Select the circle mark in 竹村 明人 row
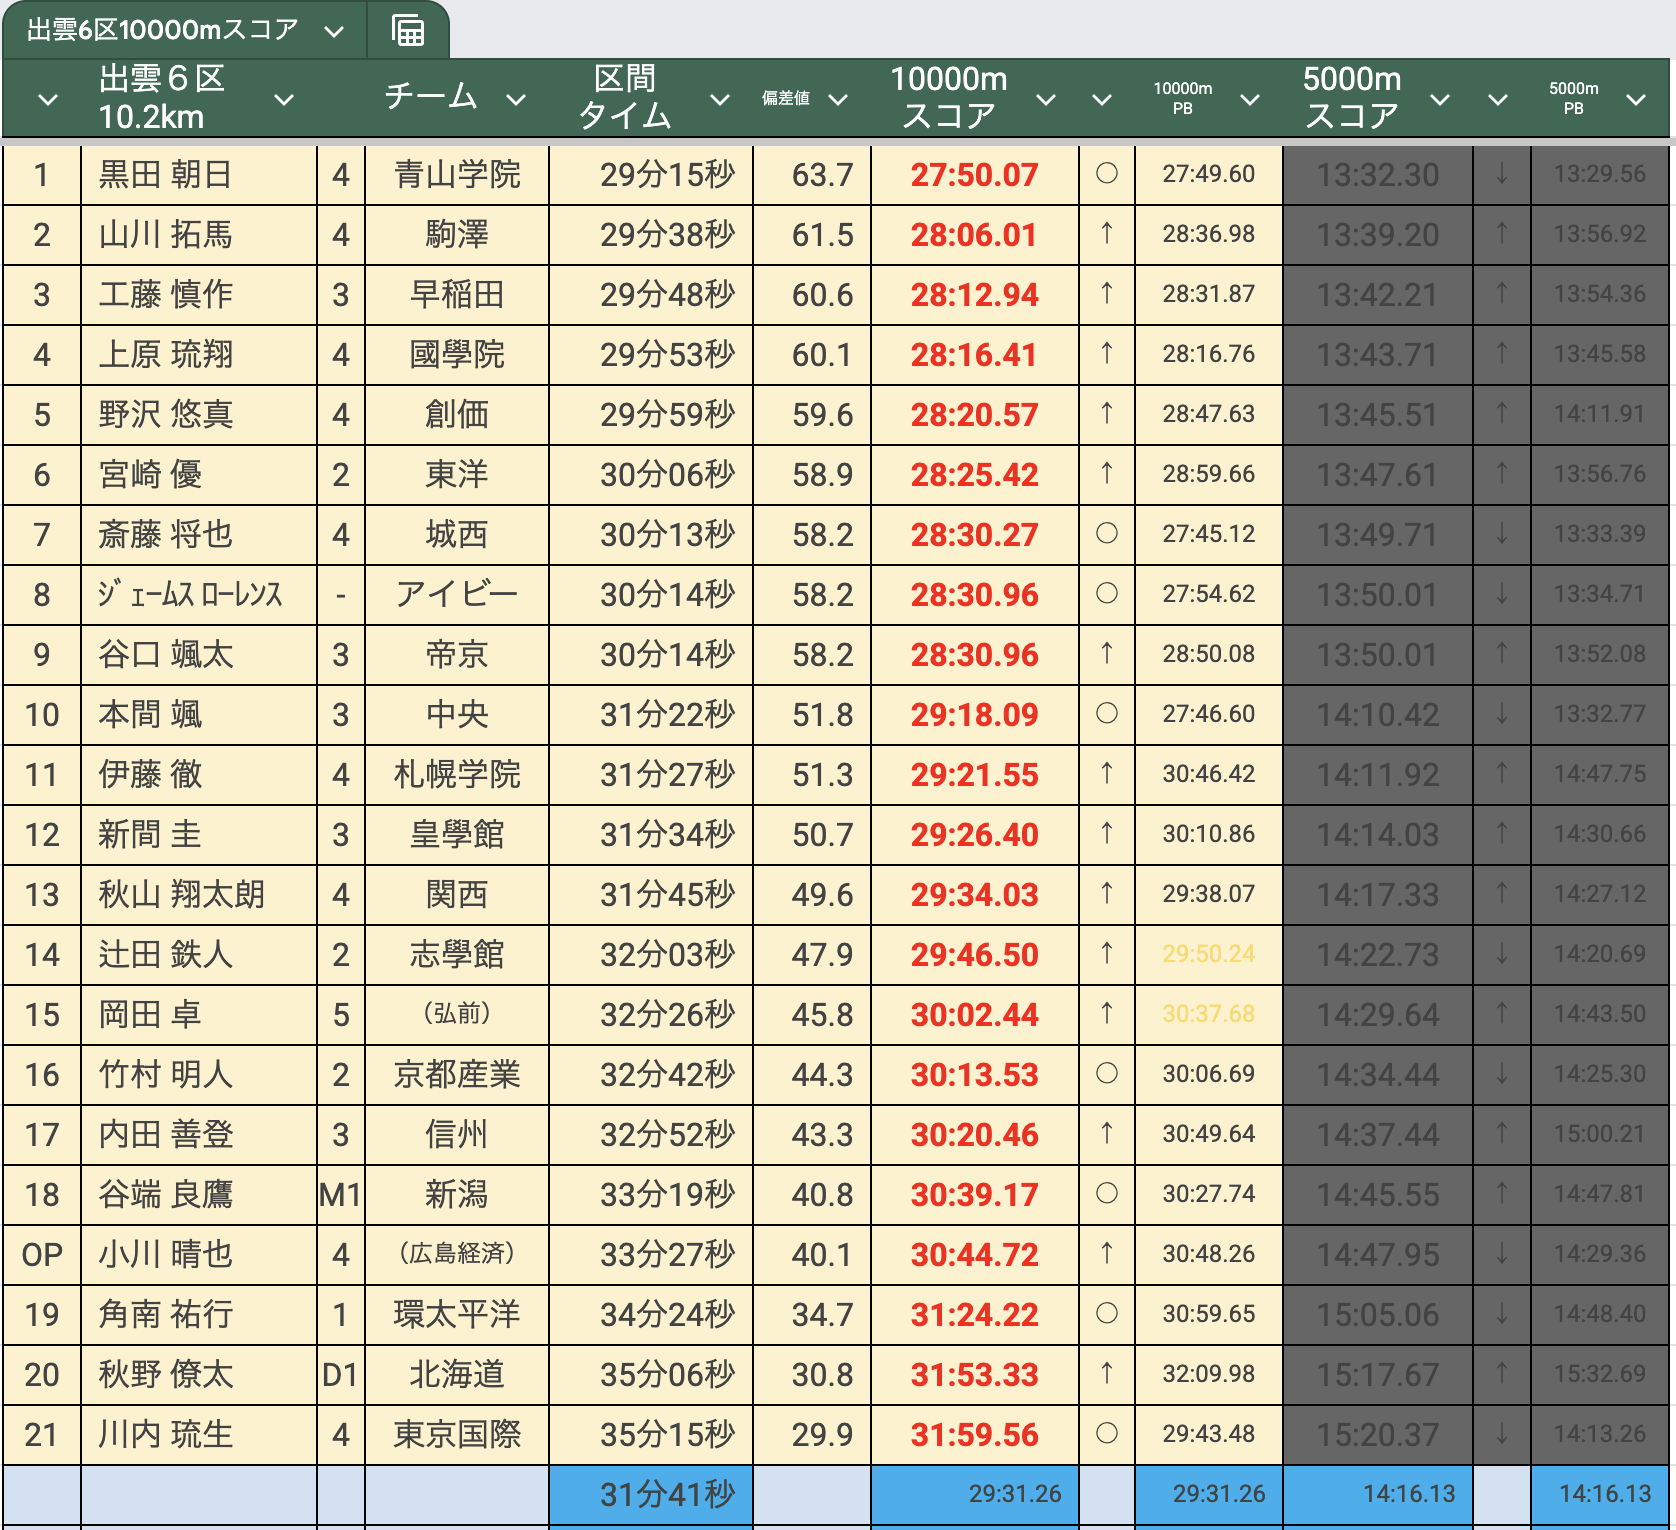The width and height of the screenshot is (1676, 1530). click(1107, 1074)
